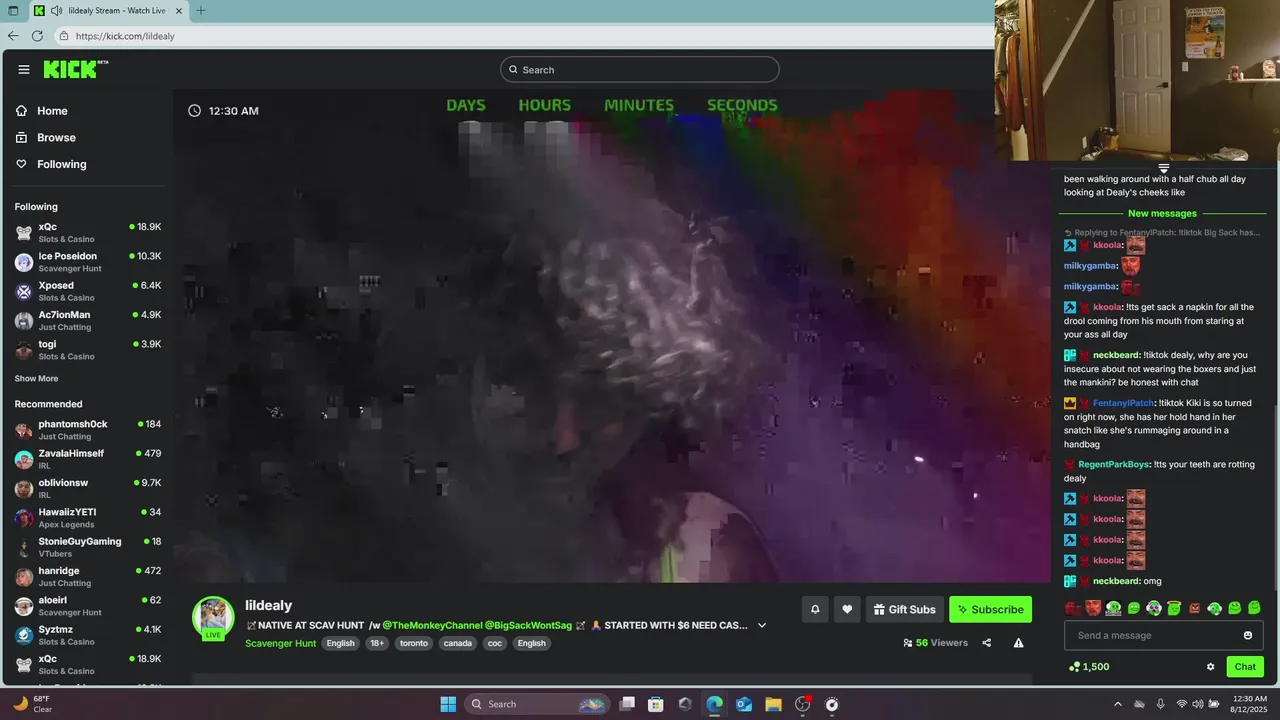1280x720 pixels.
Task: Open a new browser tab
Action: (x=201, y=10)
